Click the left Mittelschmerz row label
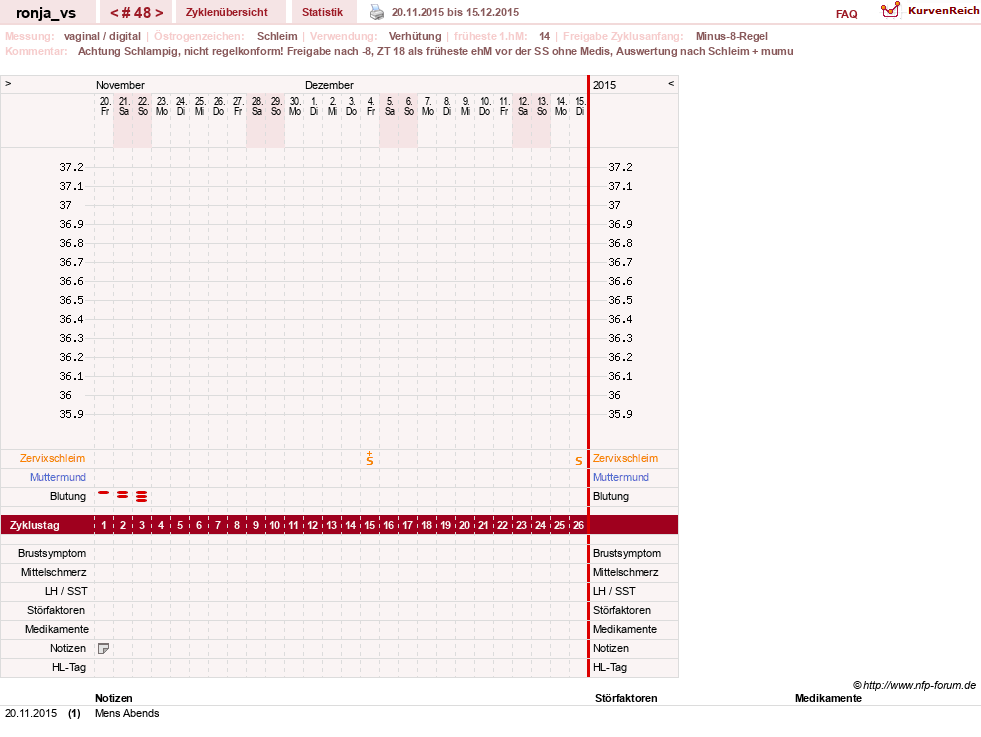This screenshot has height=737, width=981. (53, 572)
